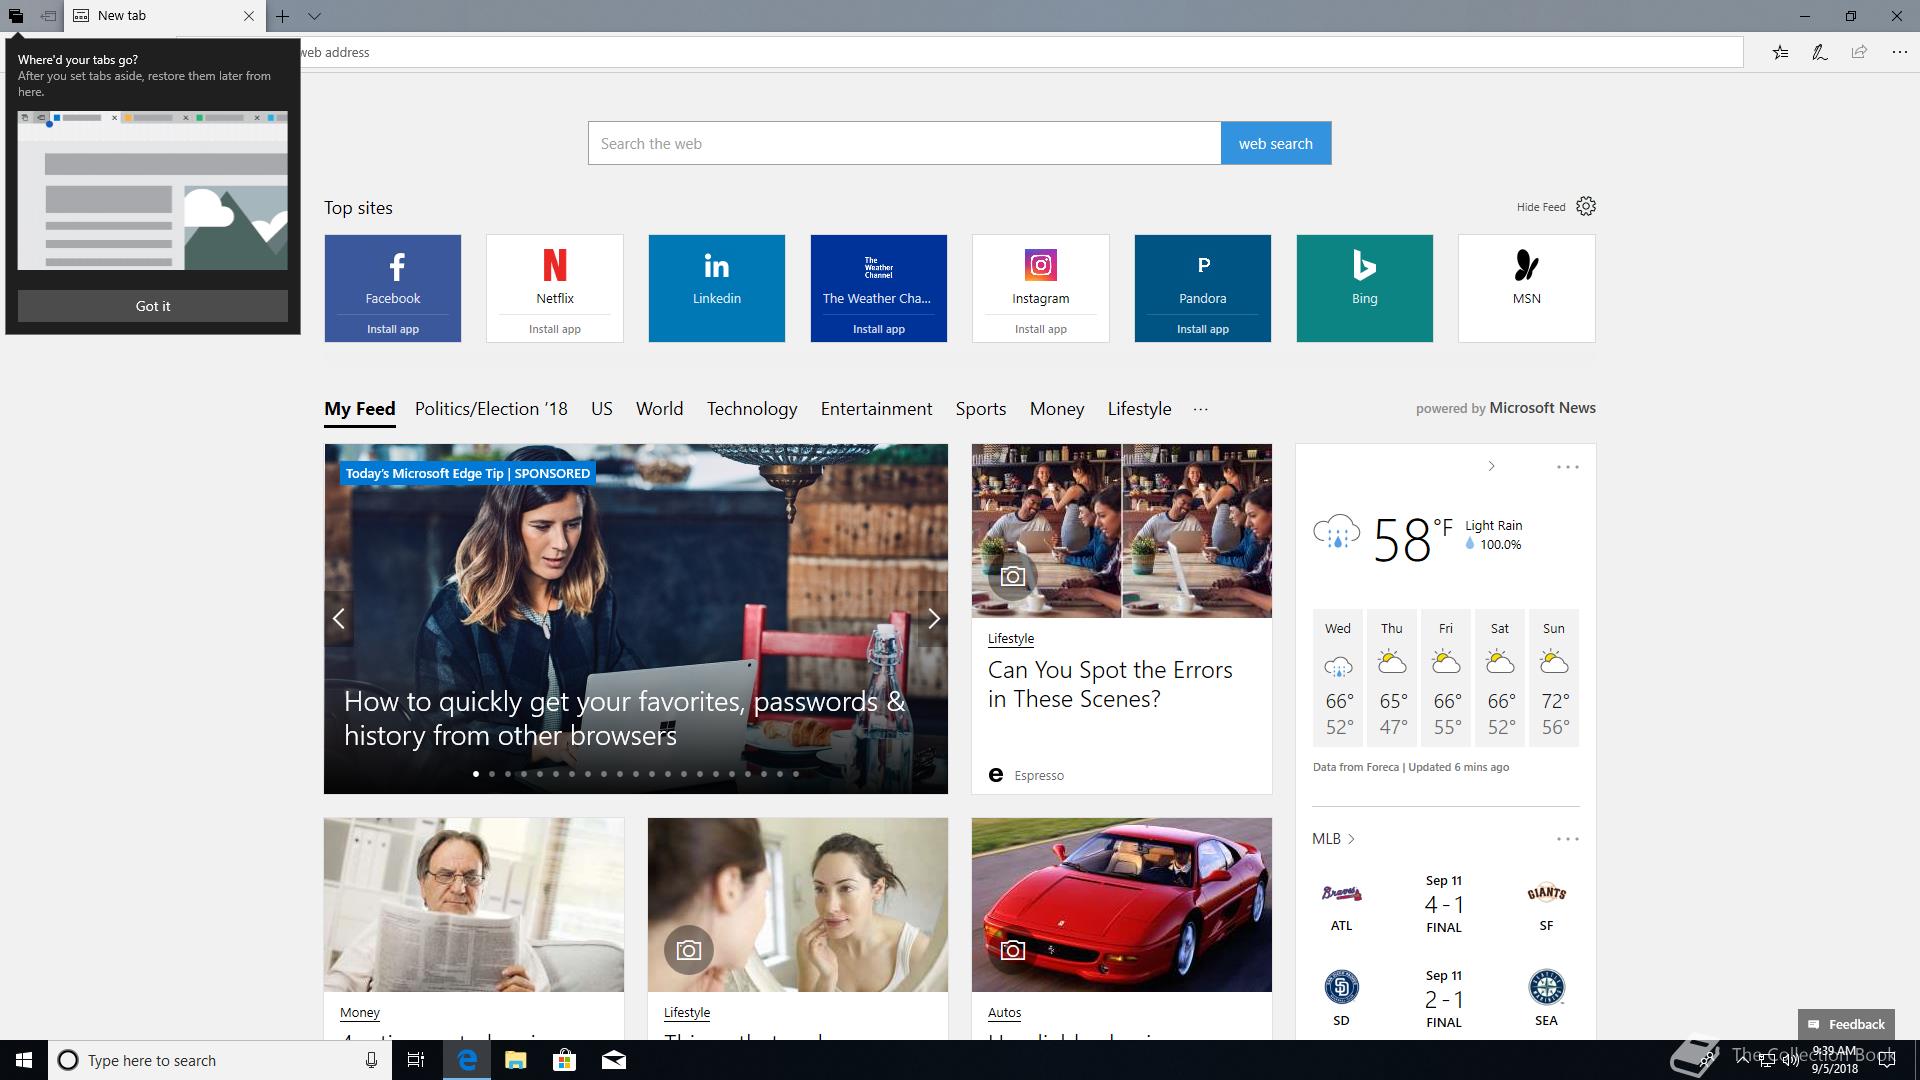Image resolution: width=1920 pixels, height=1080 pixels.
Task: Click Hide Feed link
Action: (1540, 207)
